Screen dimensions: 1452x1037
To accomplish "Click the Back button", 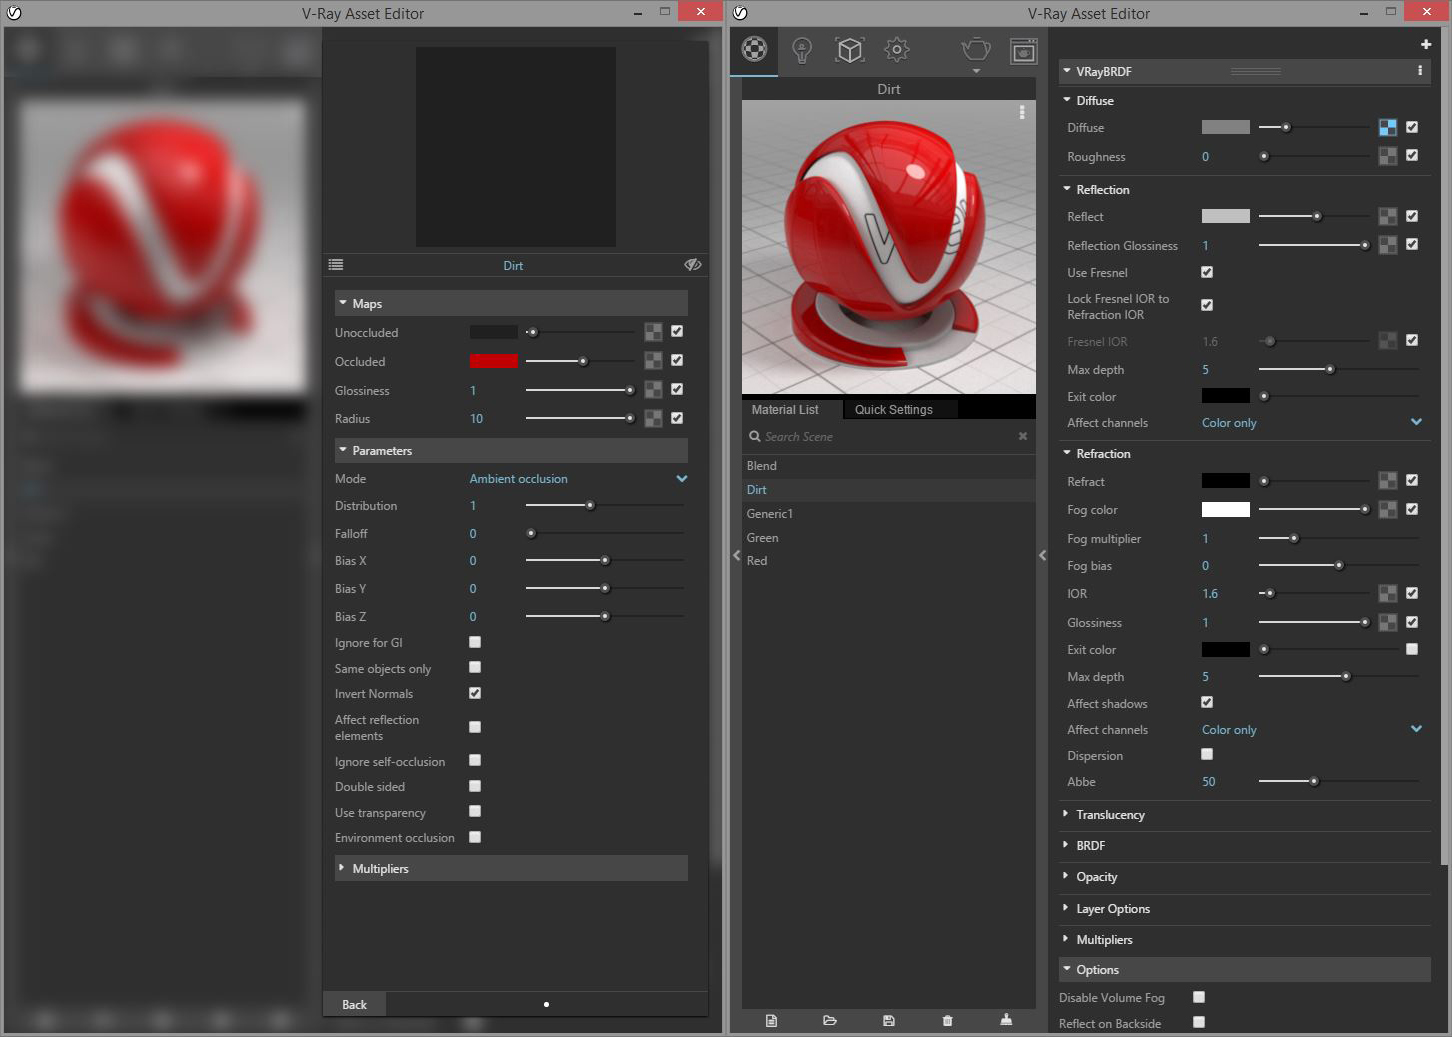I will pos(354,1004).
